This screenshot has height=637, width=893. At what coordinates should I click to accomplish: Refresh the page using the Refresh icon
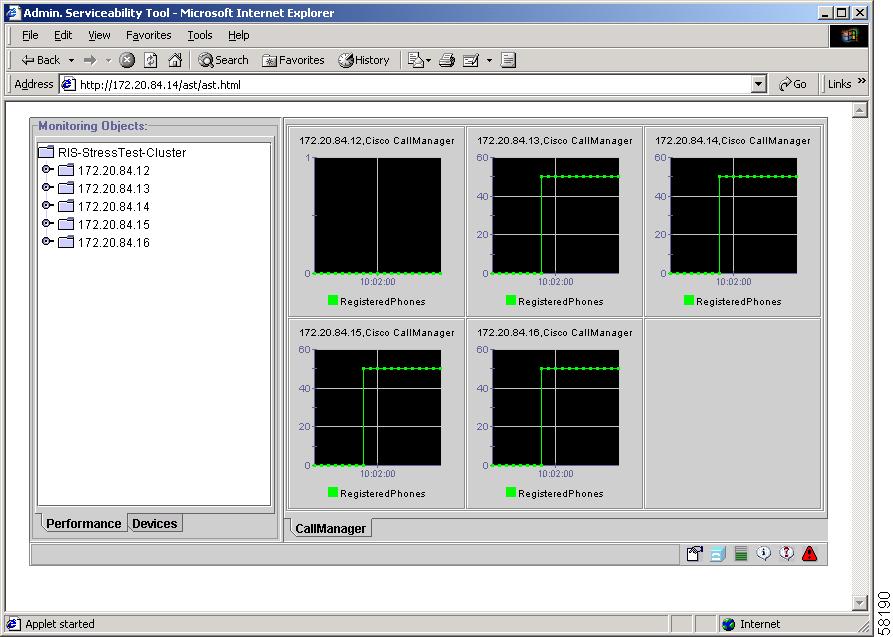pyautogui.click(x=151, y=60)
